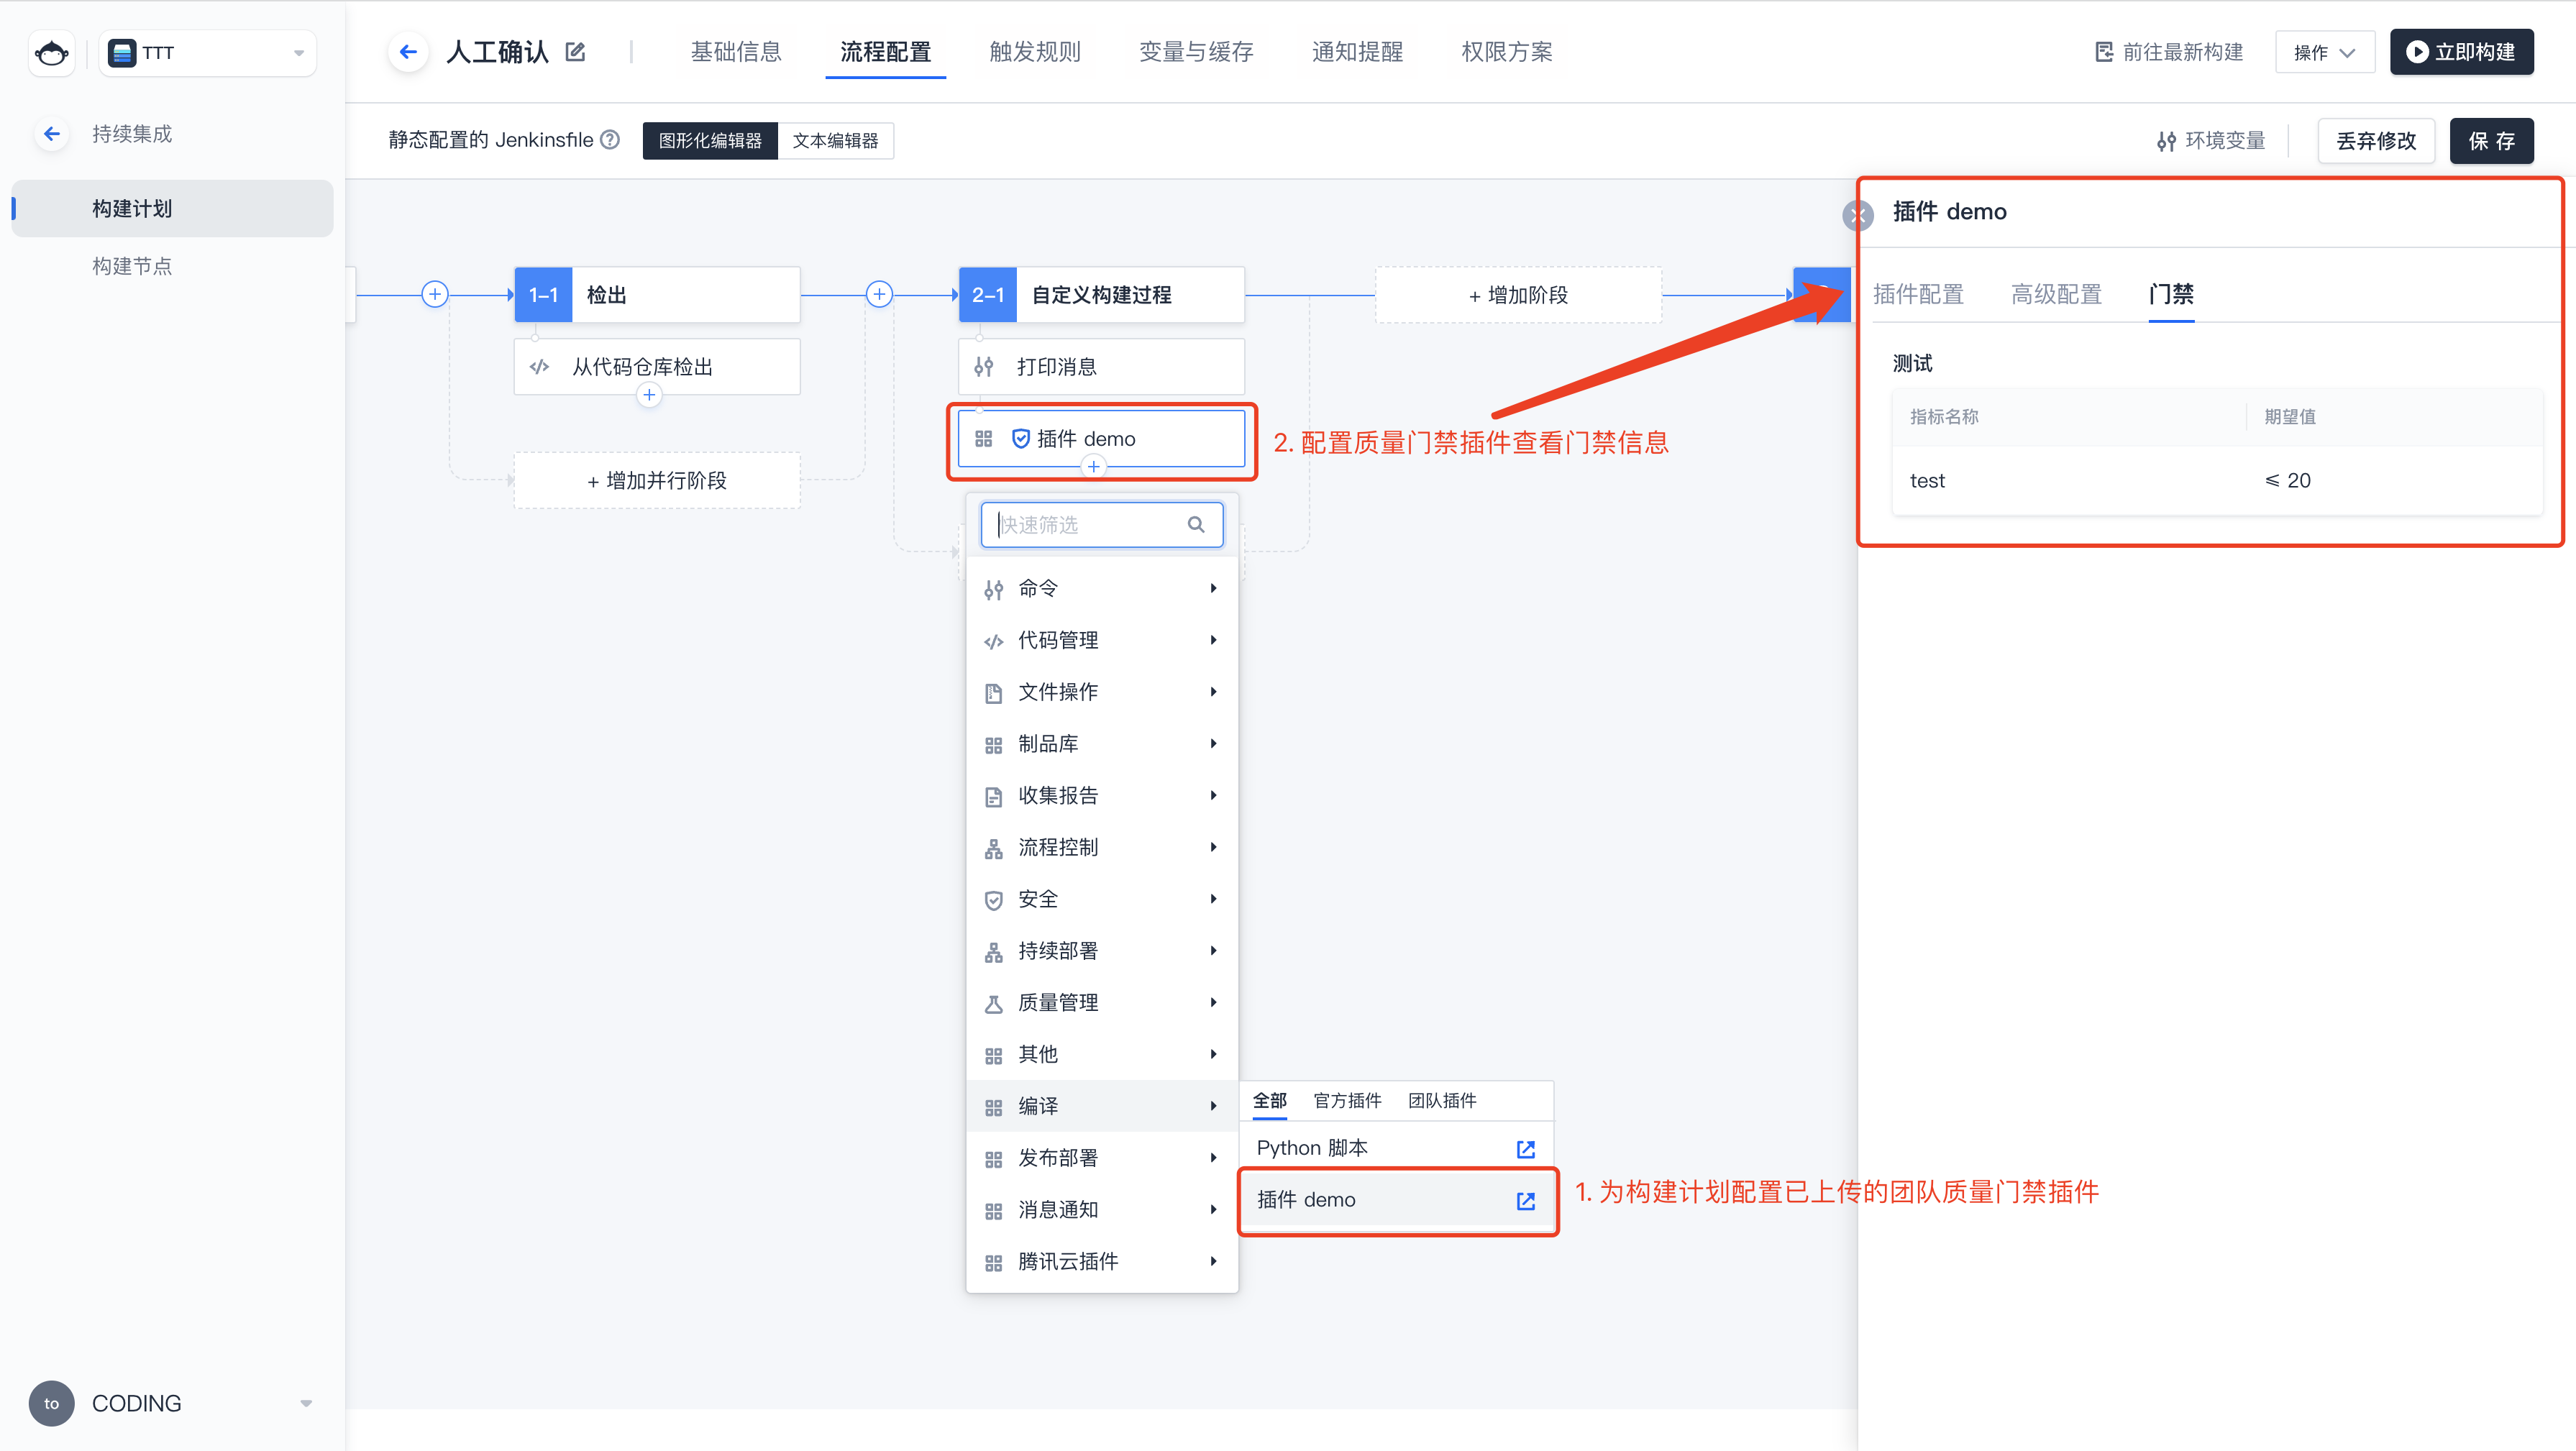Expand 发布部署 category submenu
The image size is (2576, 1451).
(x=1101, y=1158)
